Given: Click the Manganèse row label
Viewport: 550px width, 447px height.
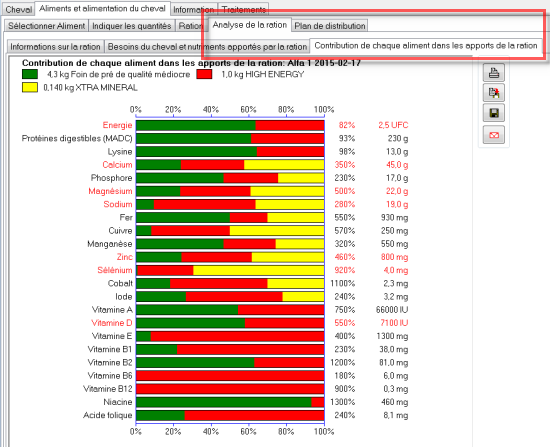Looking at the screenshot, I should pos(110,244).
